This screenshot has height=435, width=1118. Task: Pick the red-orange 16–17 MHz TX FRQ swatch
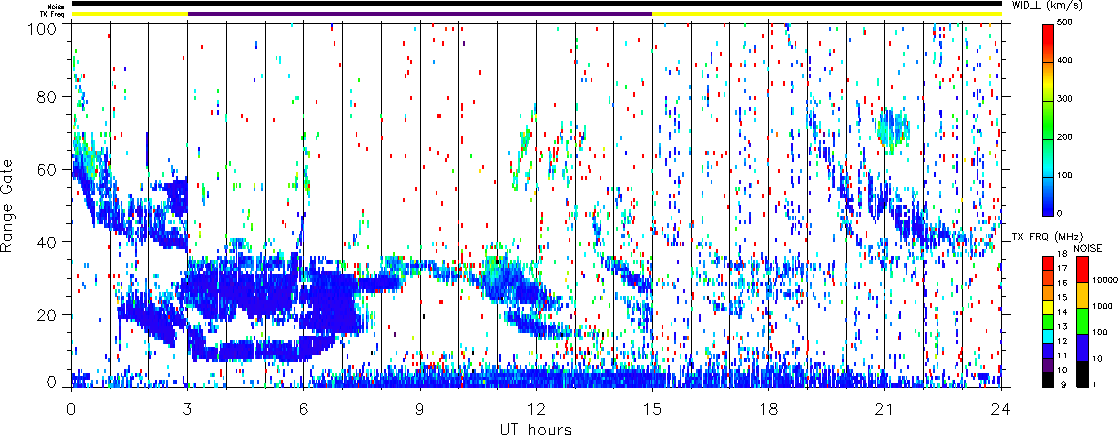click(x=1048, y=278)
